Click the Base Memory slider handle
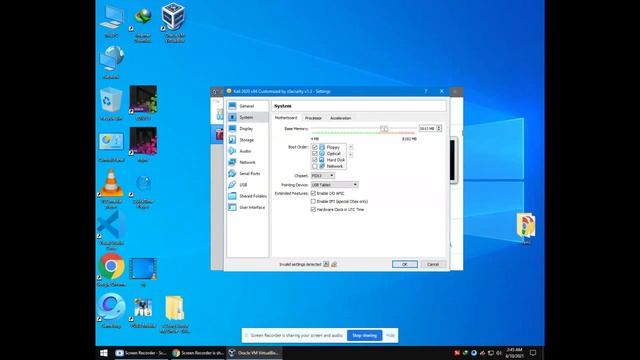Image resolution: width=640 pixels, height=360 pixels. [x=384, y=129]
